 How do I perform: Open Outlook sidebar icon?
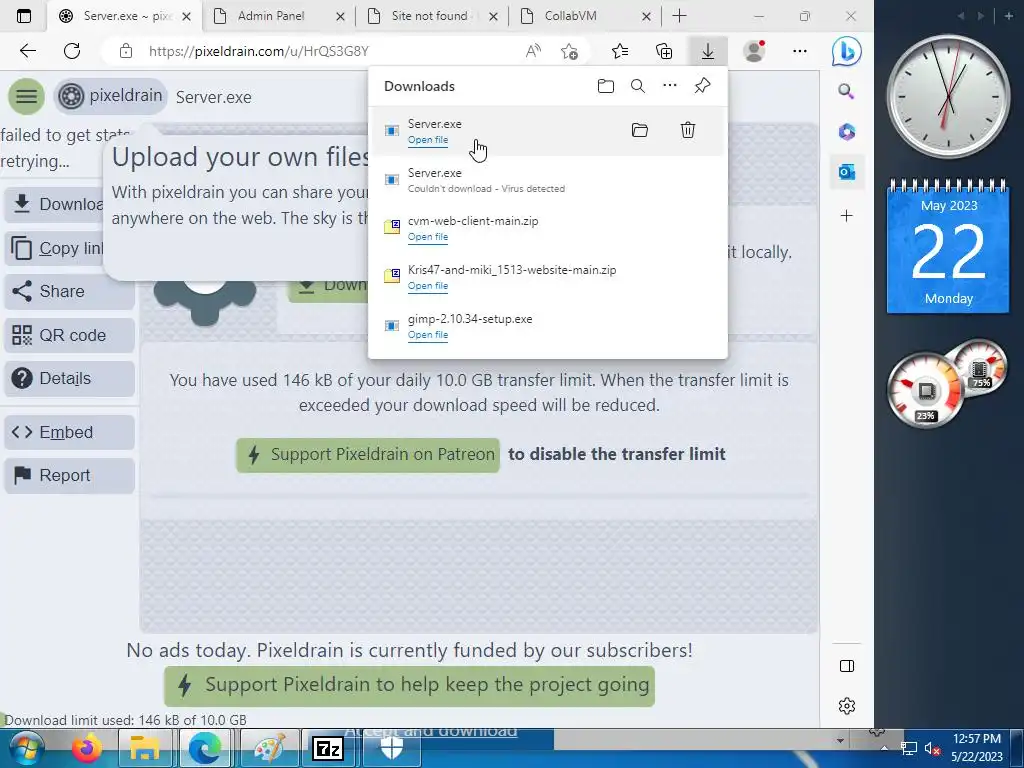tap(847, 172)
